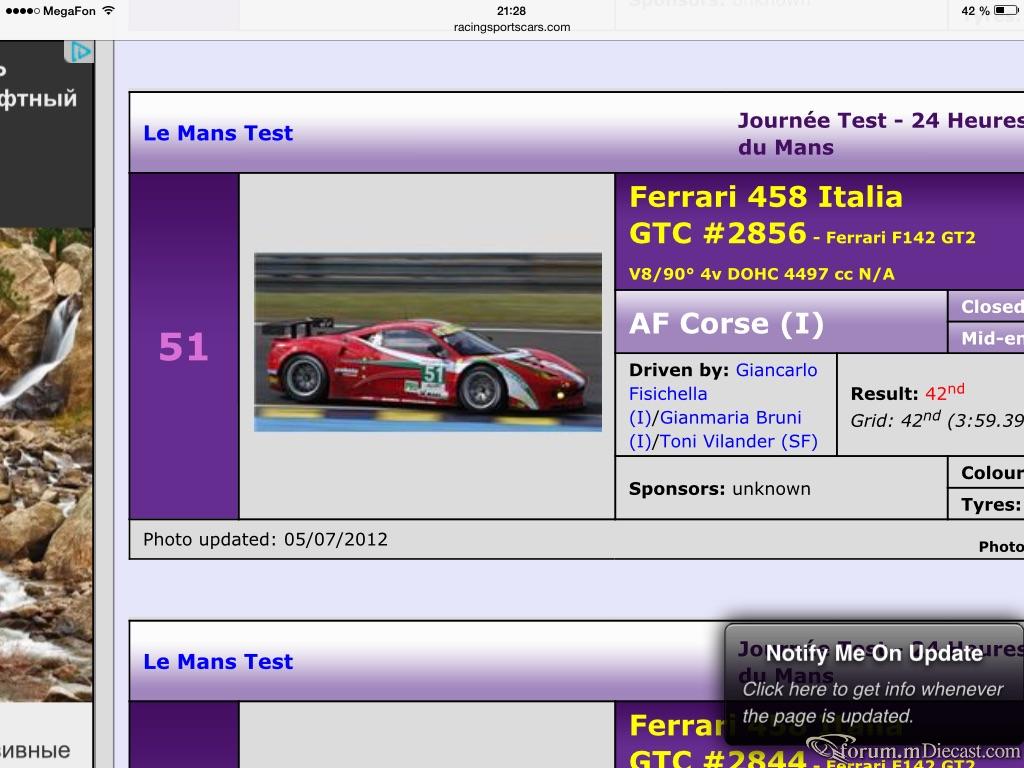This screenshot has width=1024, height=768.
Task: Select 'Sponsors: unknown' text
Action: (x=720, y=488)
